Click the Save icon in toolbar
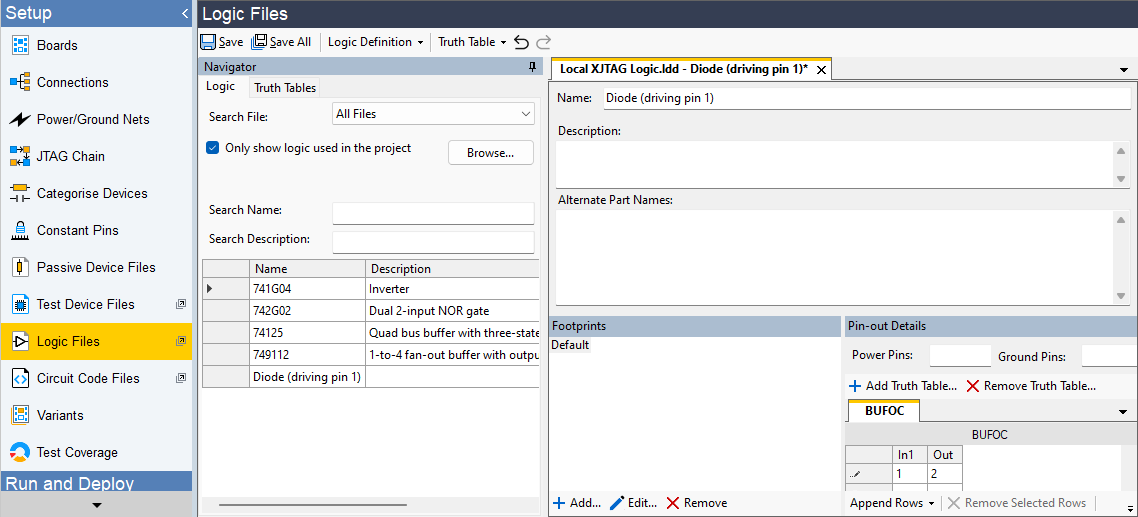The image size is (1138, 517). click(x=208, y=42)
